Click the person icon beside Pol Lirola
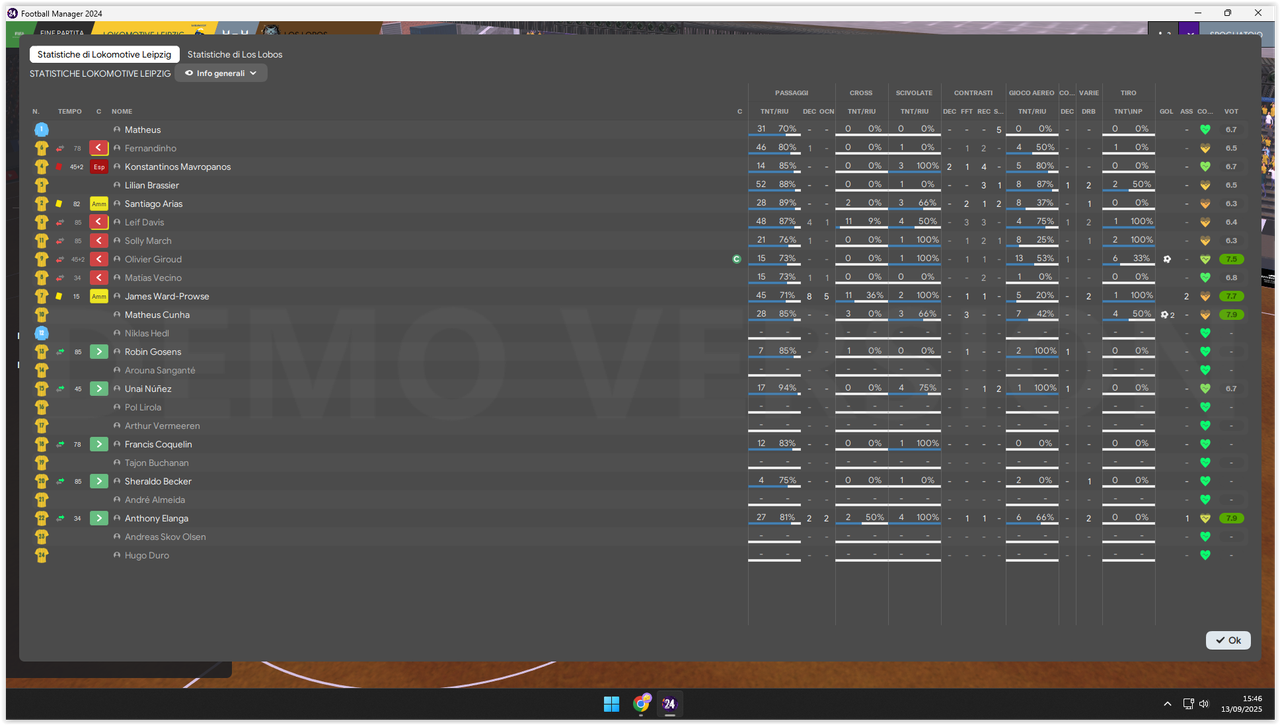Screen dimensions: 1280x725 click(117, 407)
